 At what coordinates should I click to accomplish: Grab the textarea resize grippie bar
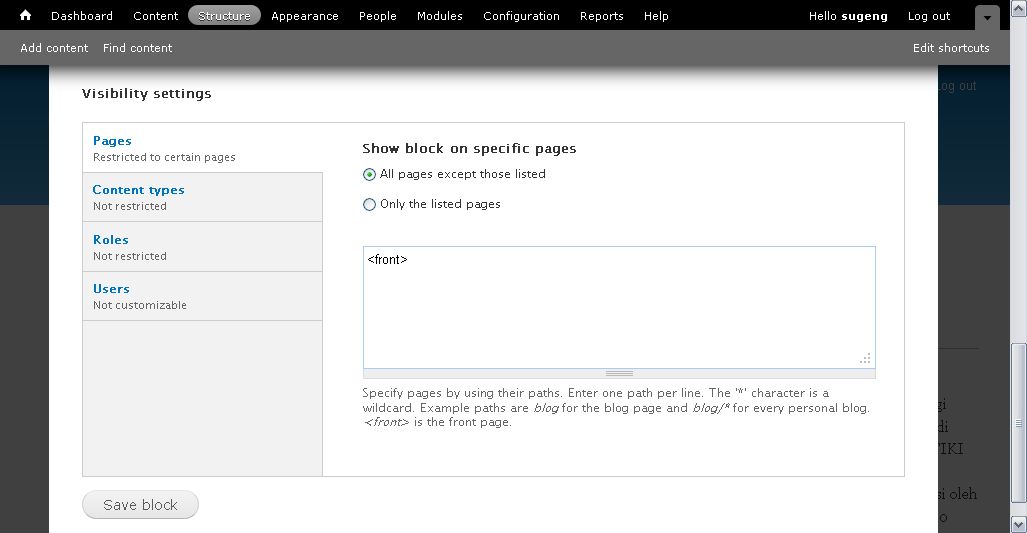(x=619, y=373)
